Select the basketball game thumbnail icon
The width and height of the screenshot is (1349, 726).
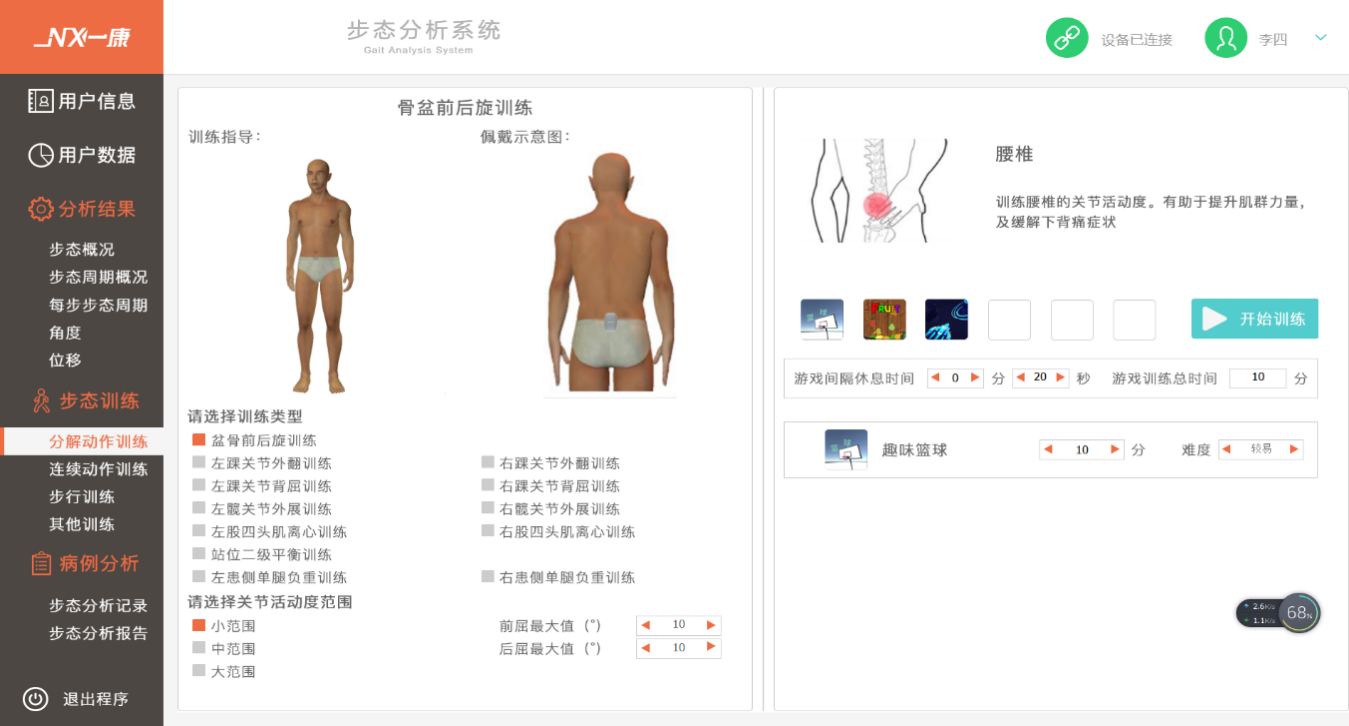point(822,320)
